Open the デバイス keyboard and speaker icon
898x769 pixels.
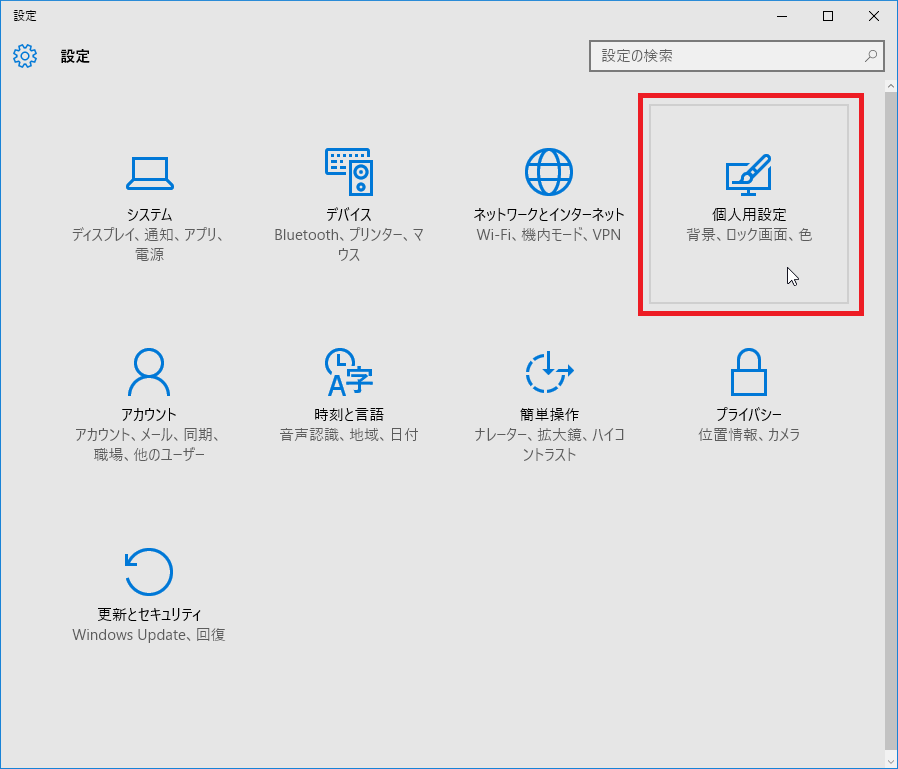pyautogui.click(x=349, y=172)
